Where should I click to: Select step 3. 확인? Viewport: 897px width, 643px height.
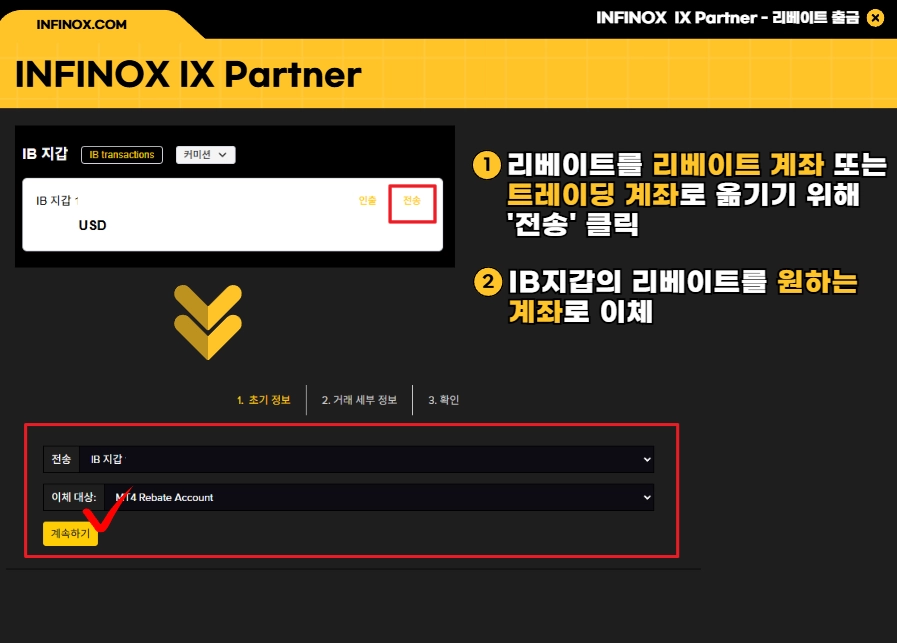point(443,400)
